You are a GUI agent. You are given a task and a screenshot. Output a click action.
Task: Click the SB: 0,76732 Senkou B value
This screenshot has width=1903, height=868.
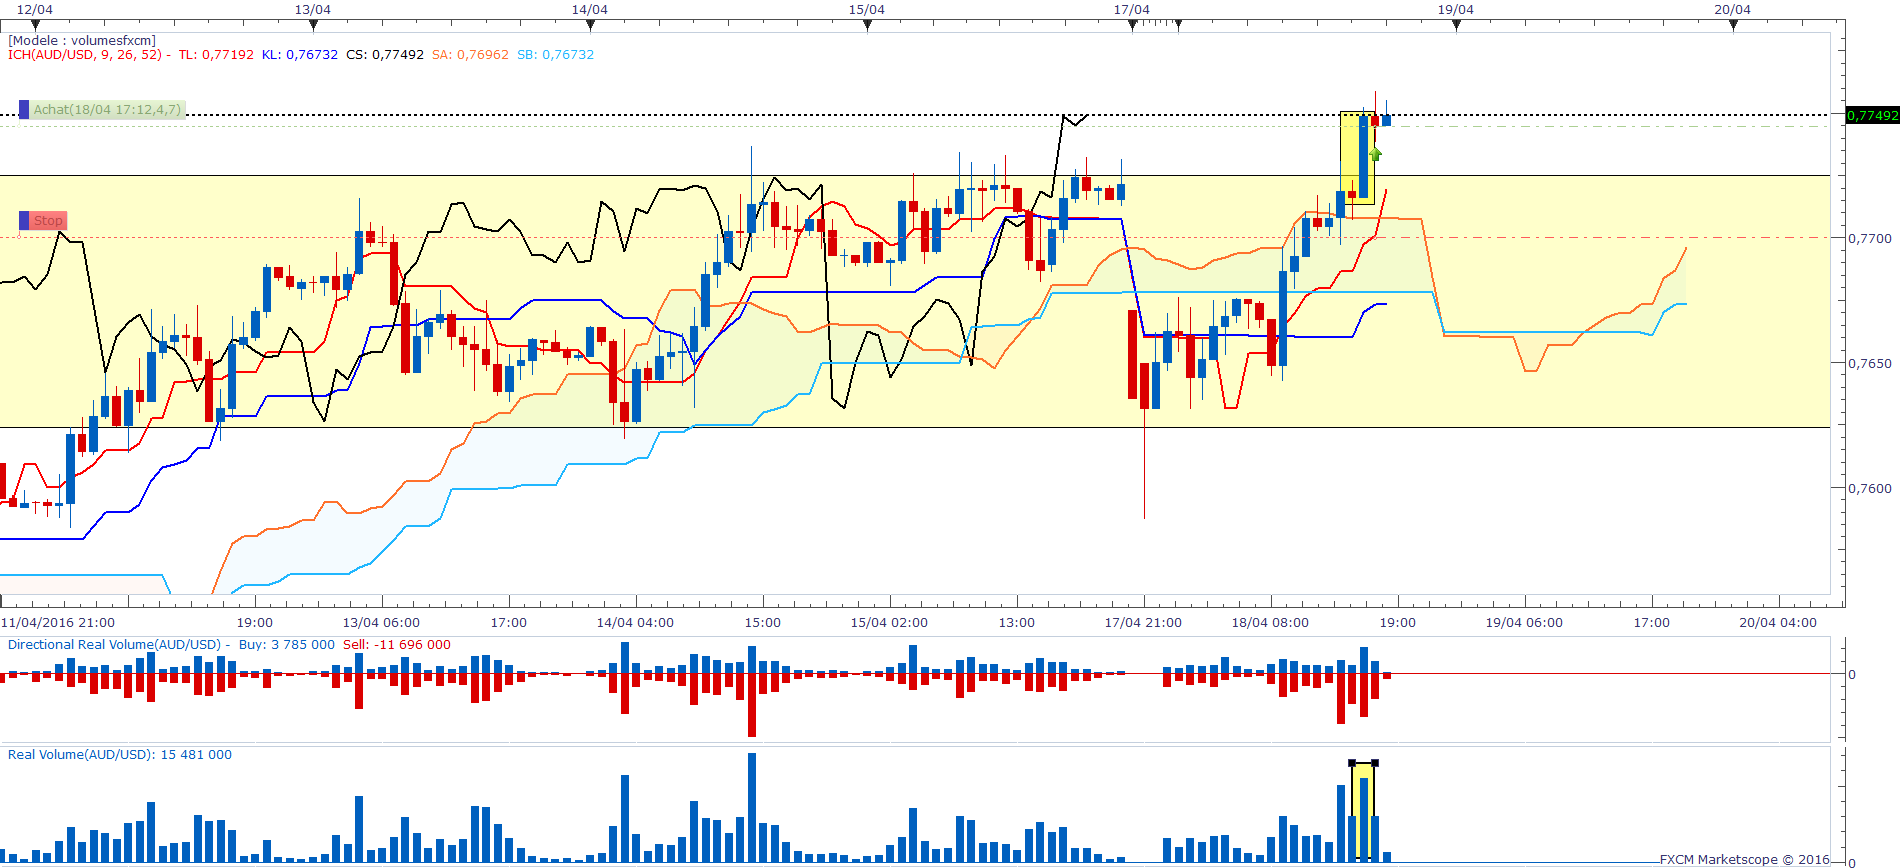[x=555, y=55]
